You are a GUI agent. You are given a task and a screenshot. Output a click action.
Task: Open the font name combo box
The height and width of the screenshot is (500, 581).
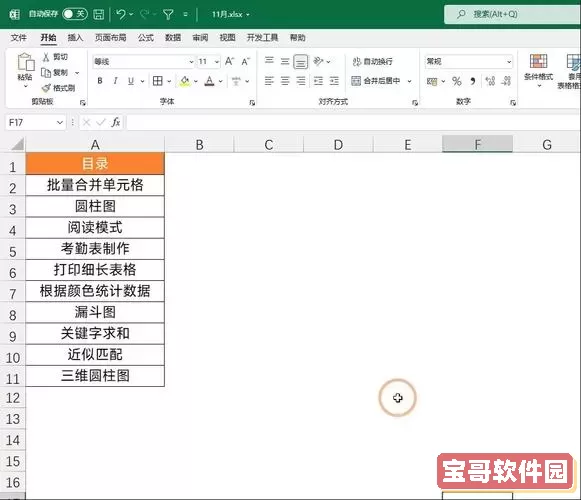(x=143, y=62)
